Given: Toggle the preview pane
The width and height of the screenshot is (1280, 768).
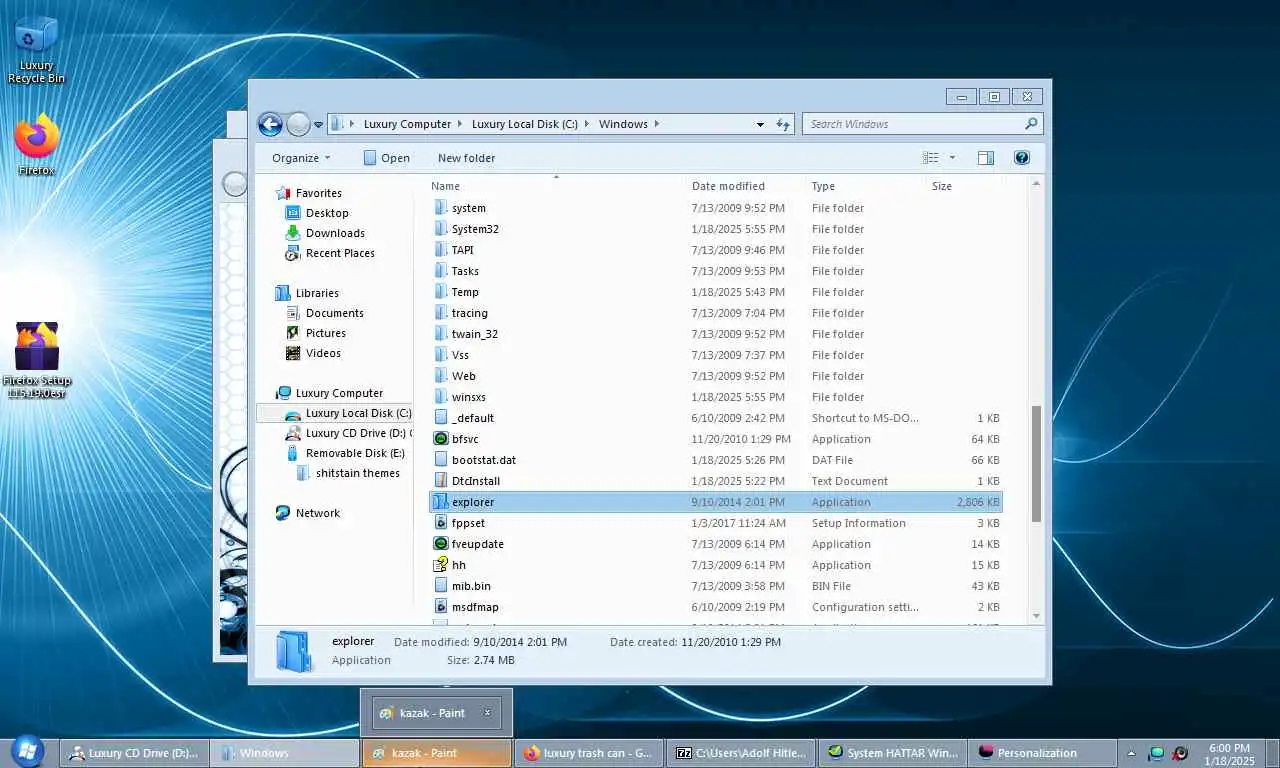Looking at the screenshot, I should point(986,158).
